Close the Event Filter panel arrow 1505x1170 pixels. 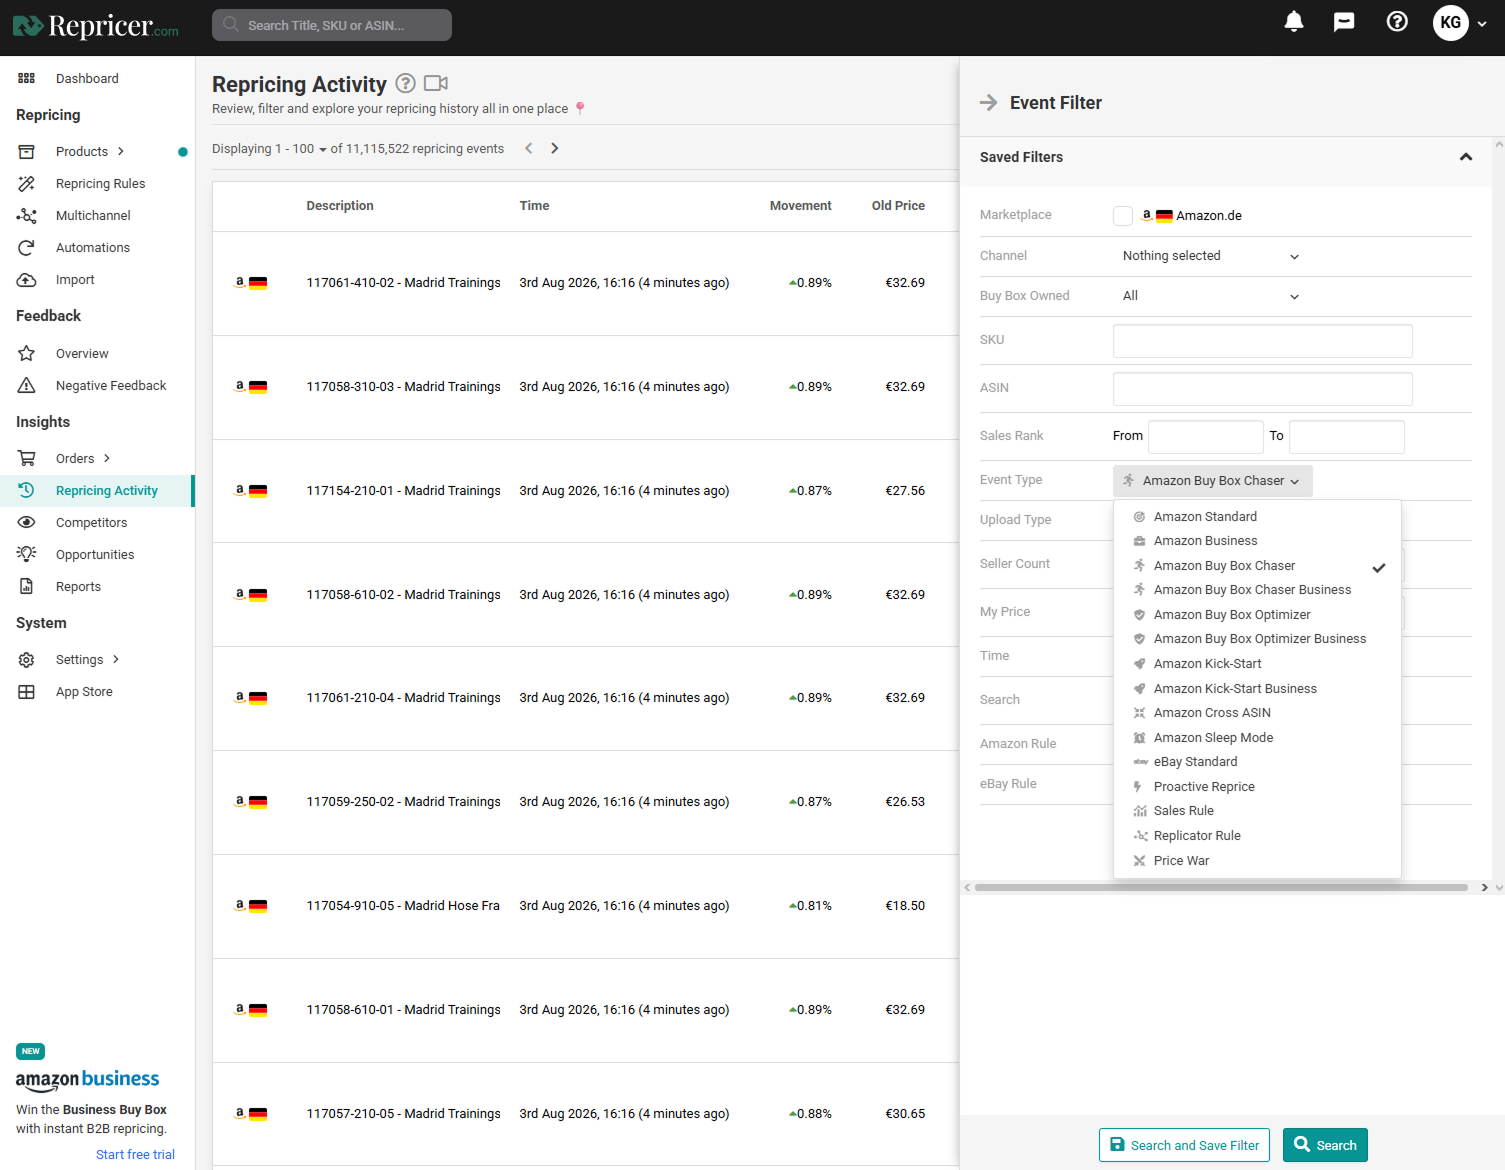click(x=989, y=103)
